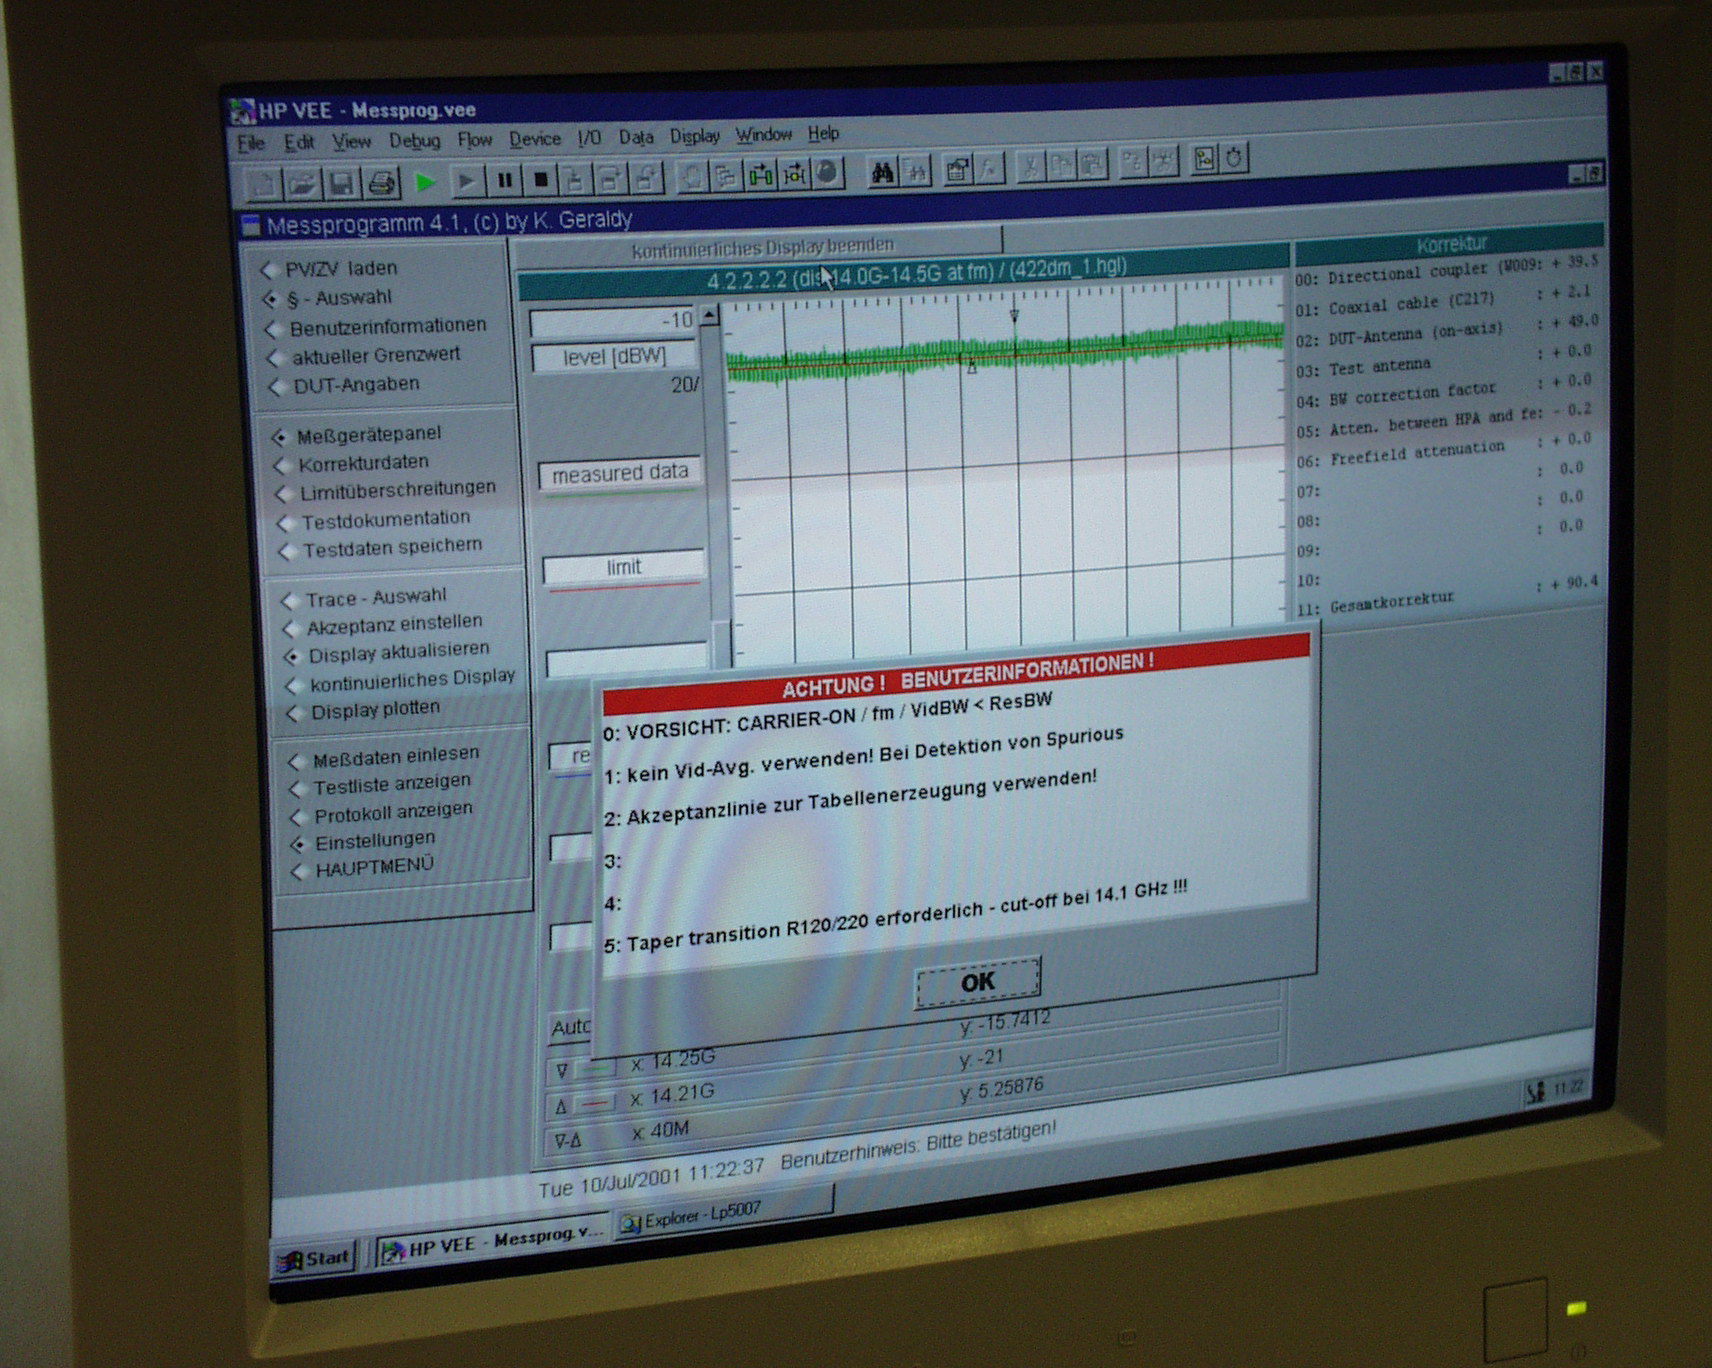The height and width of the screenshot is (1368, 1712).
Task: Select the Limitüberschreitungen option
Action: 387,491
